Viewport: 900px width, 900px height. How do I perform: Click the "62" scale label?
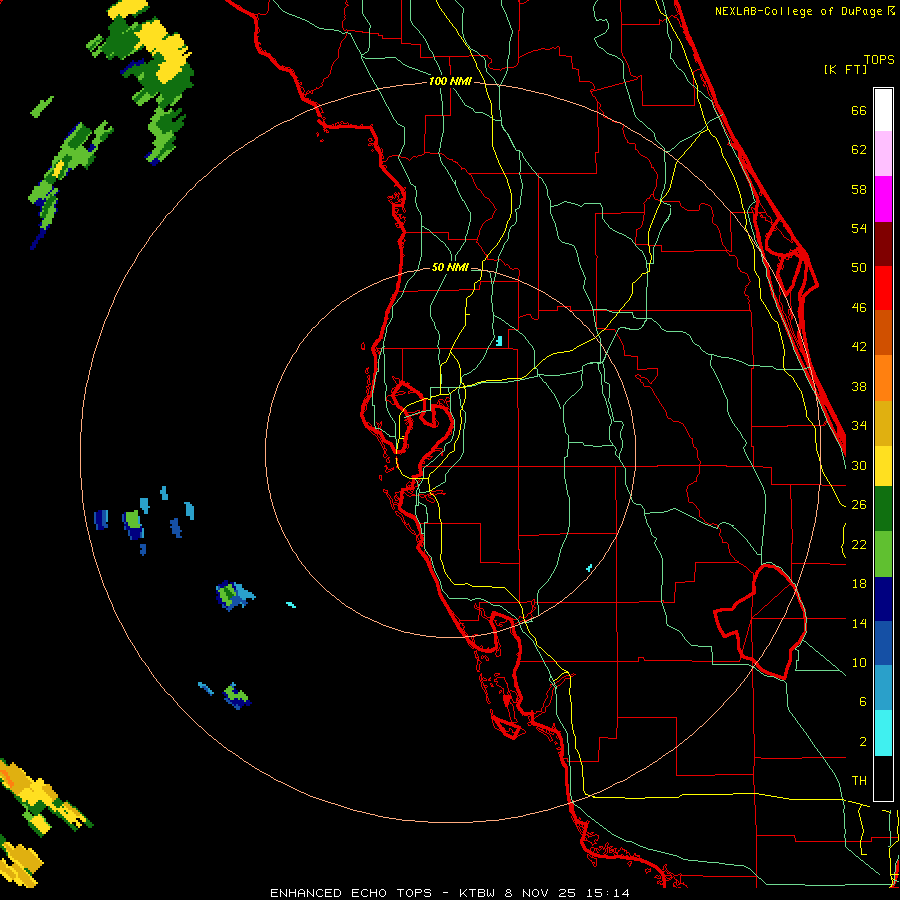(859, 150)
